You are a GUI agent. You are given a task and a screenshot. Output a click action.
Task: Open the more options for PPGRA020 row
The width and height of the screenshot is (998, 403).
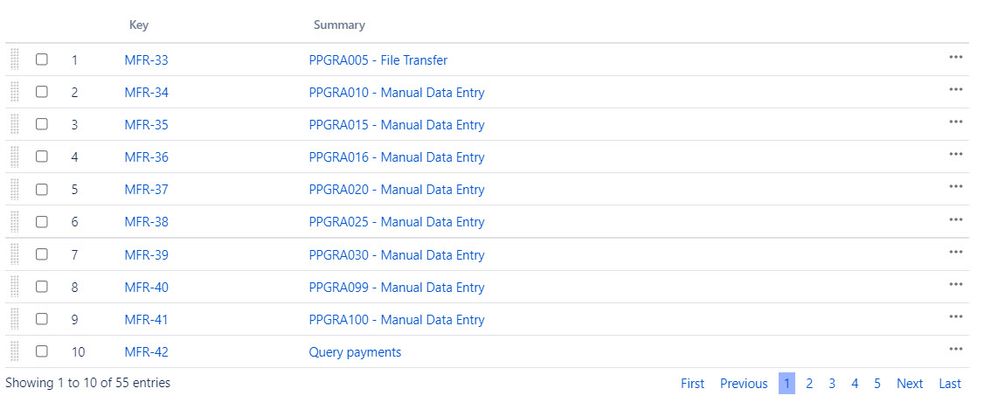coord(955,187)
